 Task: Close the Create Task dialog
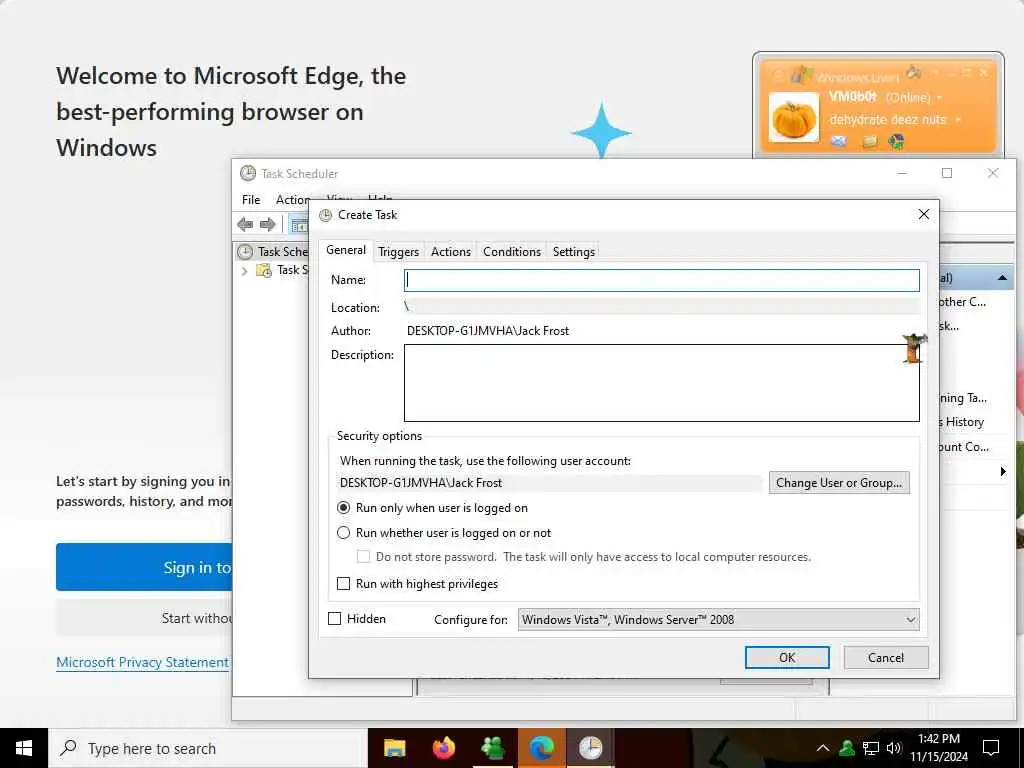923,214
